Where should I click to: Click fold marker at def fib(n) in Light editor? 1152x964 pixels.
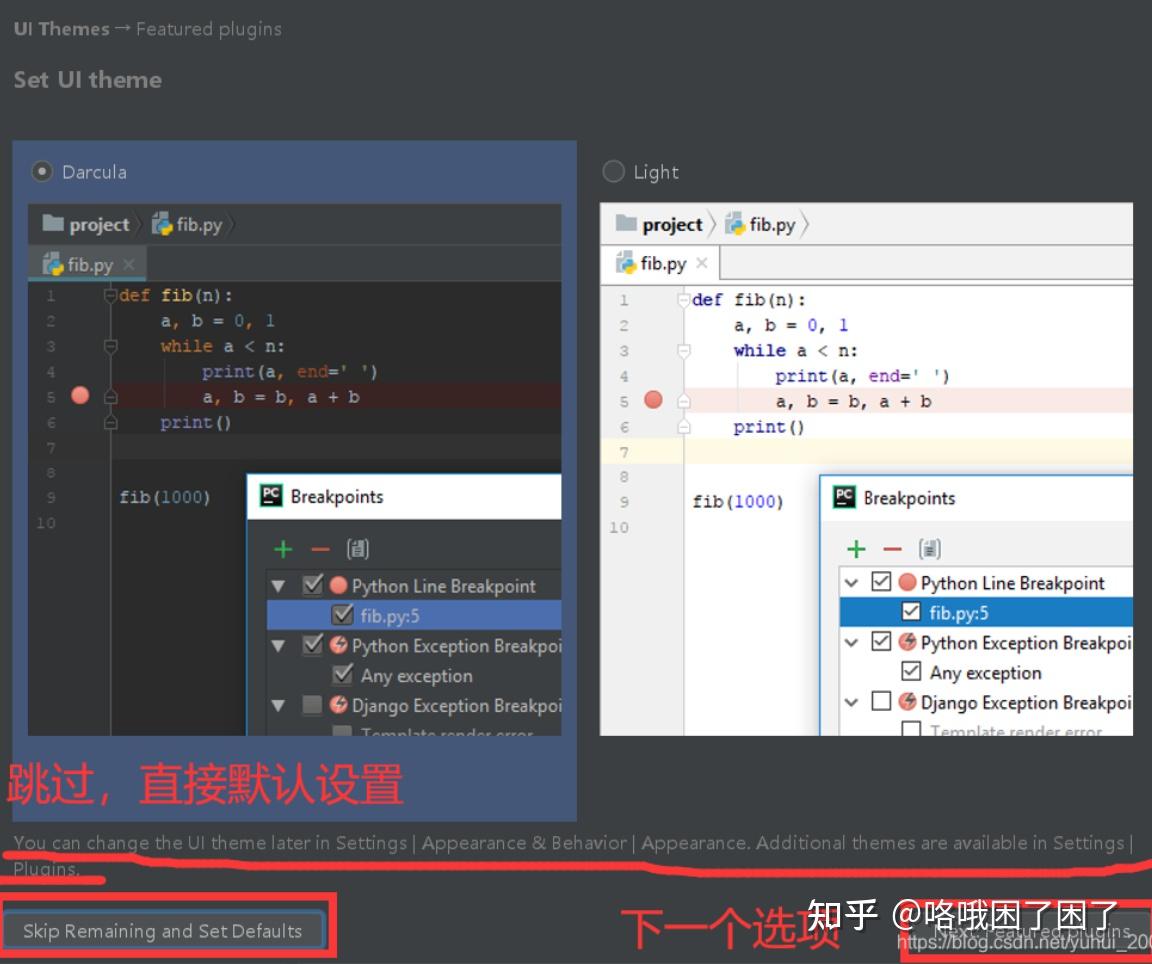[x=684, y=300]
